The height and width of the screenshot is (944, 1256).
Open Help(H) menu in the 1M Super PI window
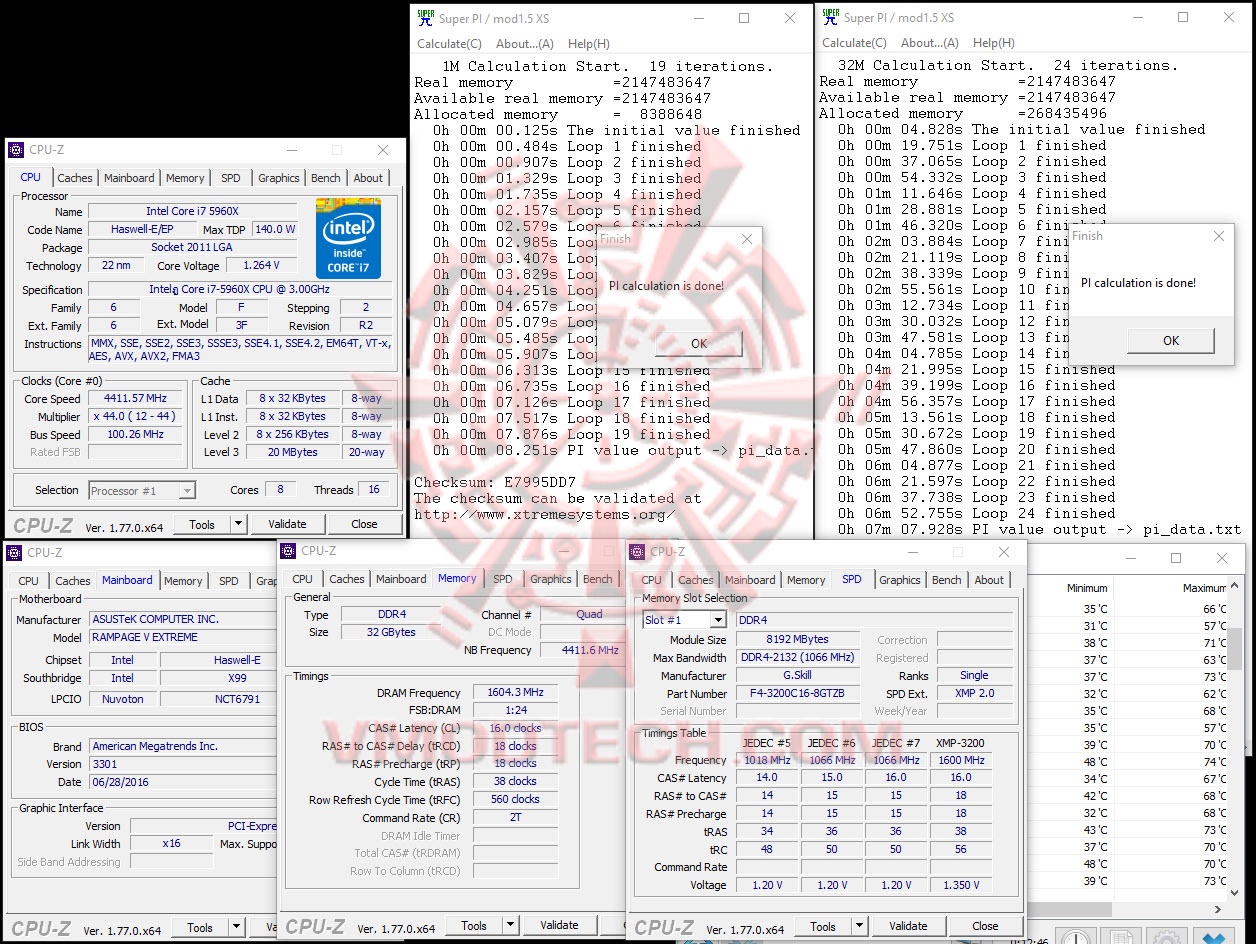[588, 43]
